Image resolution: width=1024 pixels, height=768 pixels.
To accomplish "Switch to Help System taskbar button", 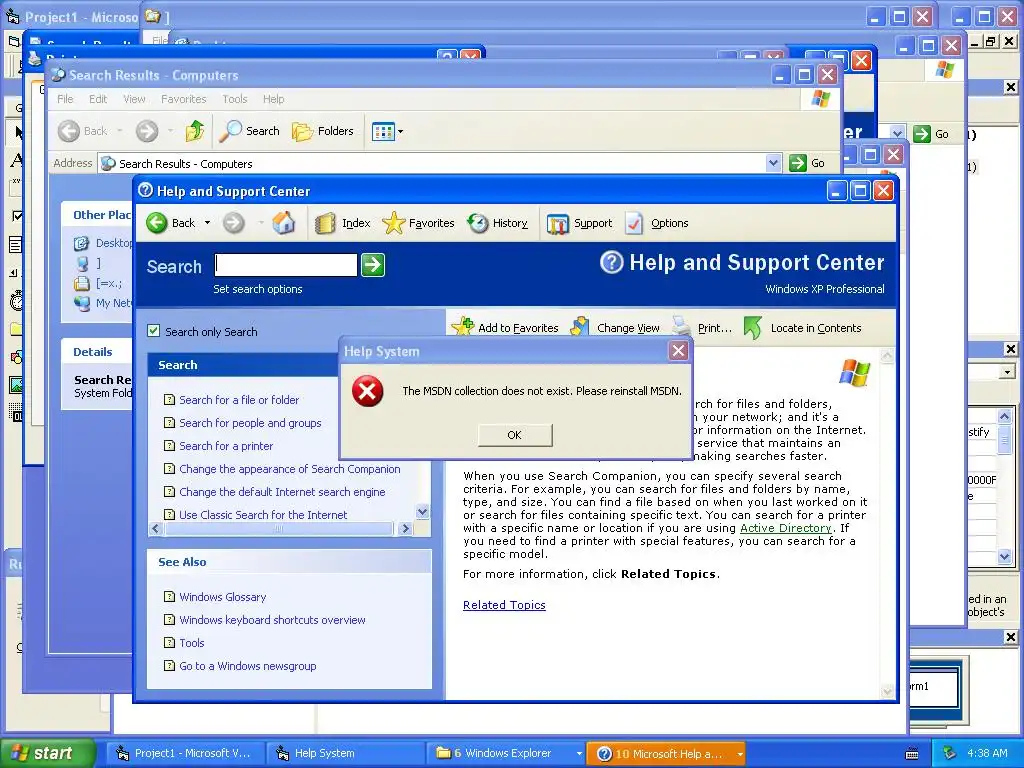I will [344, 754].
